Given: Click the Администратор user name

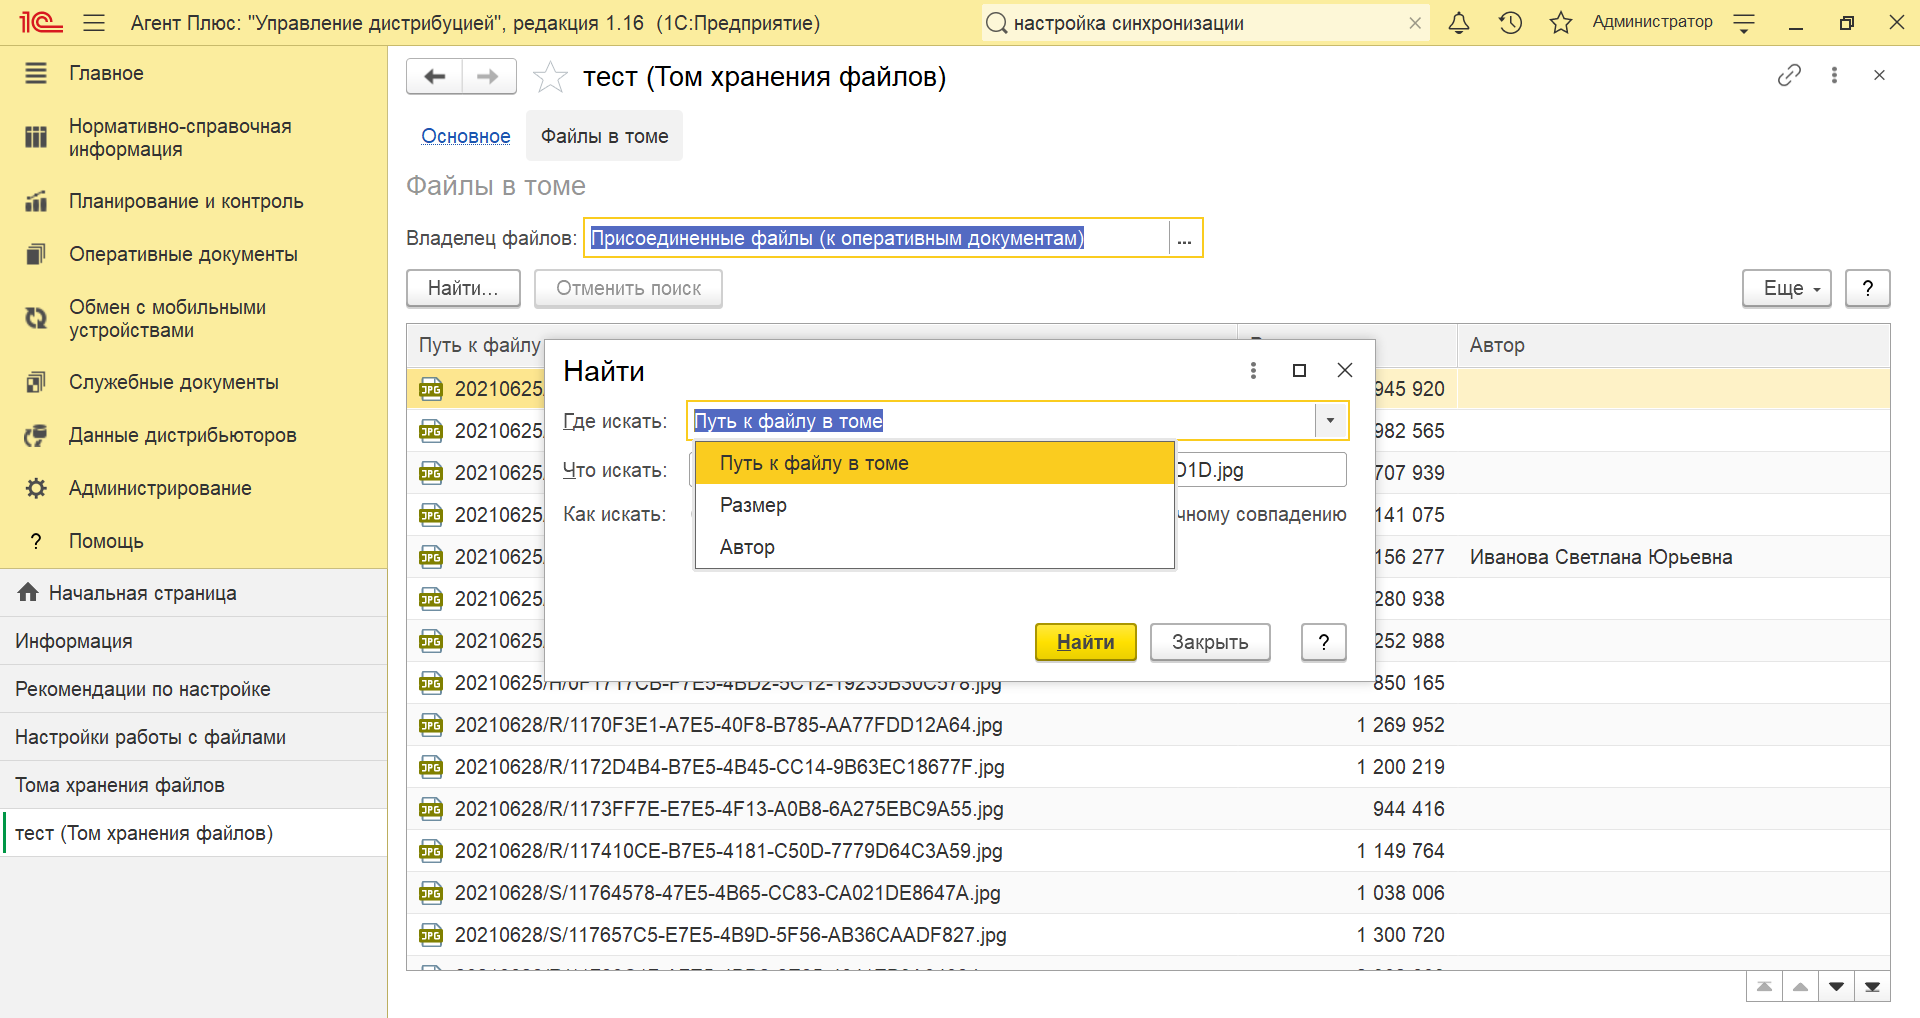Looking at the screenshot, I should 1652,22.
